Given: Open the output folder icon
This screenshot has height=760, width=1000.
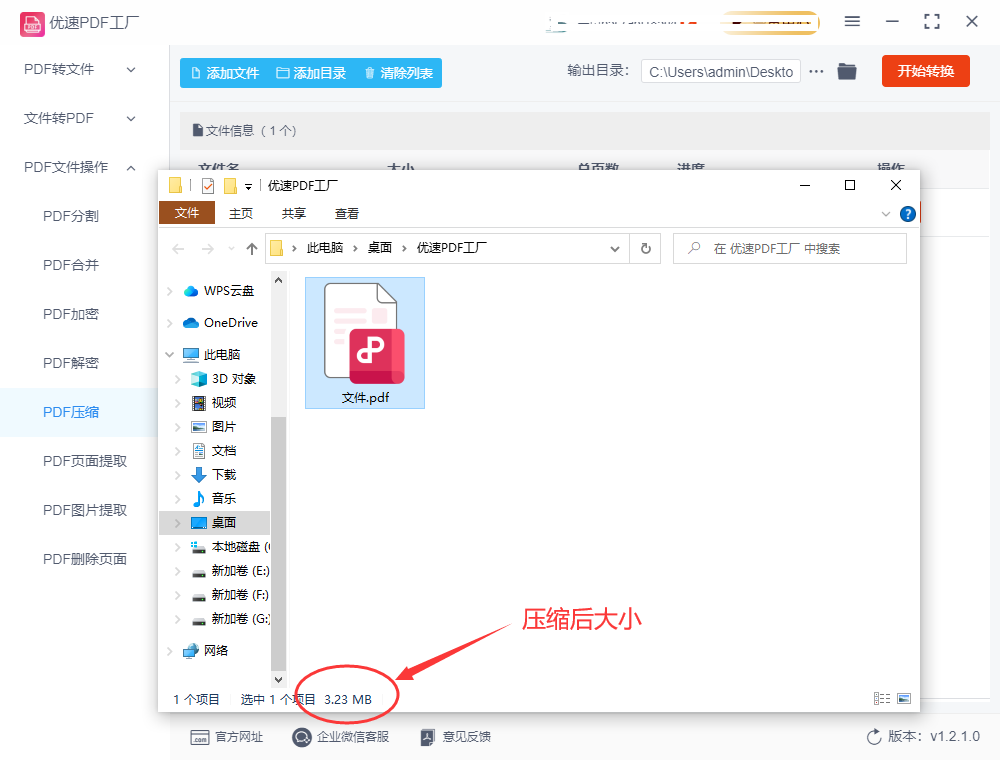Looking at the screenshot, I should click(x=847, y=71).
